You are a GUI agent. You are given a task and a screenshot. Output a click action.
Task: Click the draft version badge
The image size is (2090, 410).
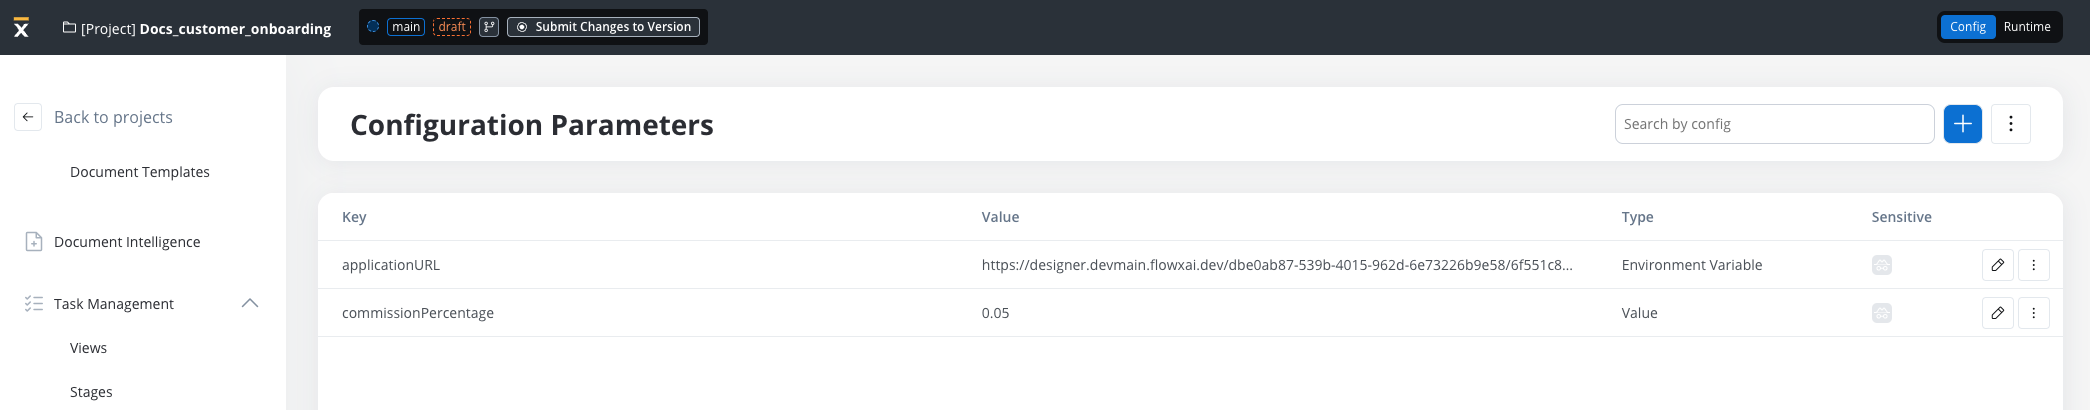pos(452,27)
